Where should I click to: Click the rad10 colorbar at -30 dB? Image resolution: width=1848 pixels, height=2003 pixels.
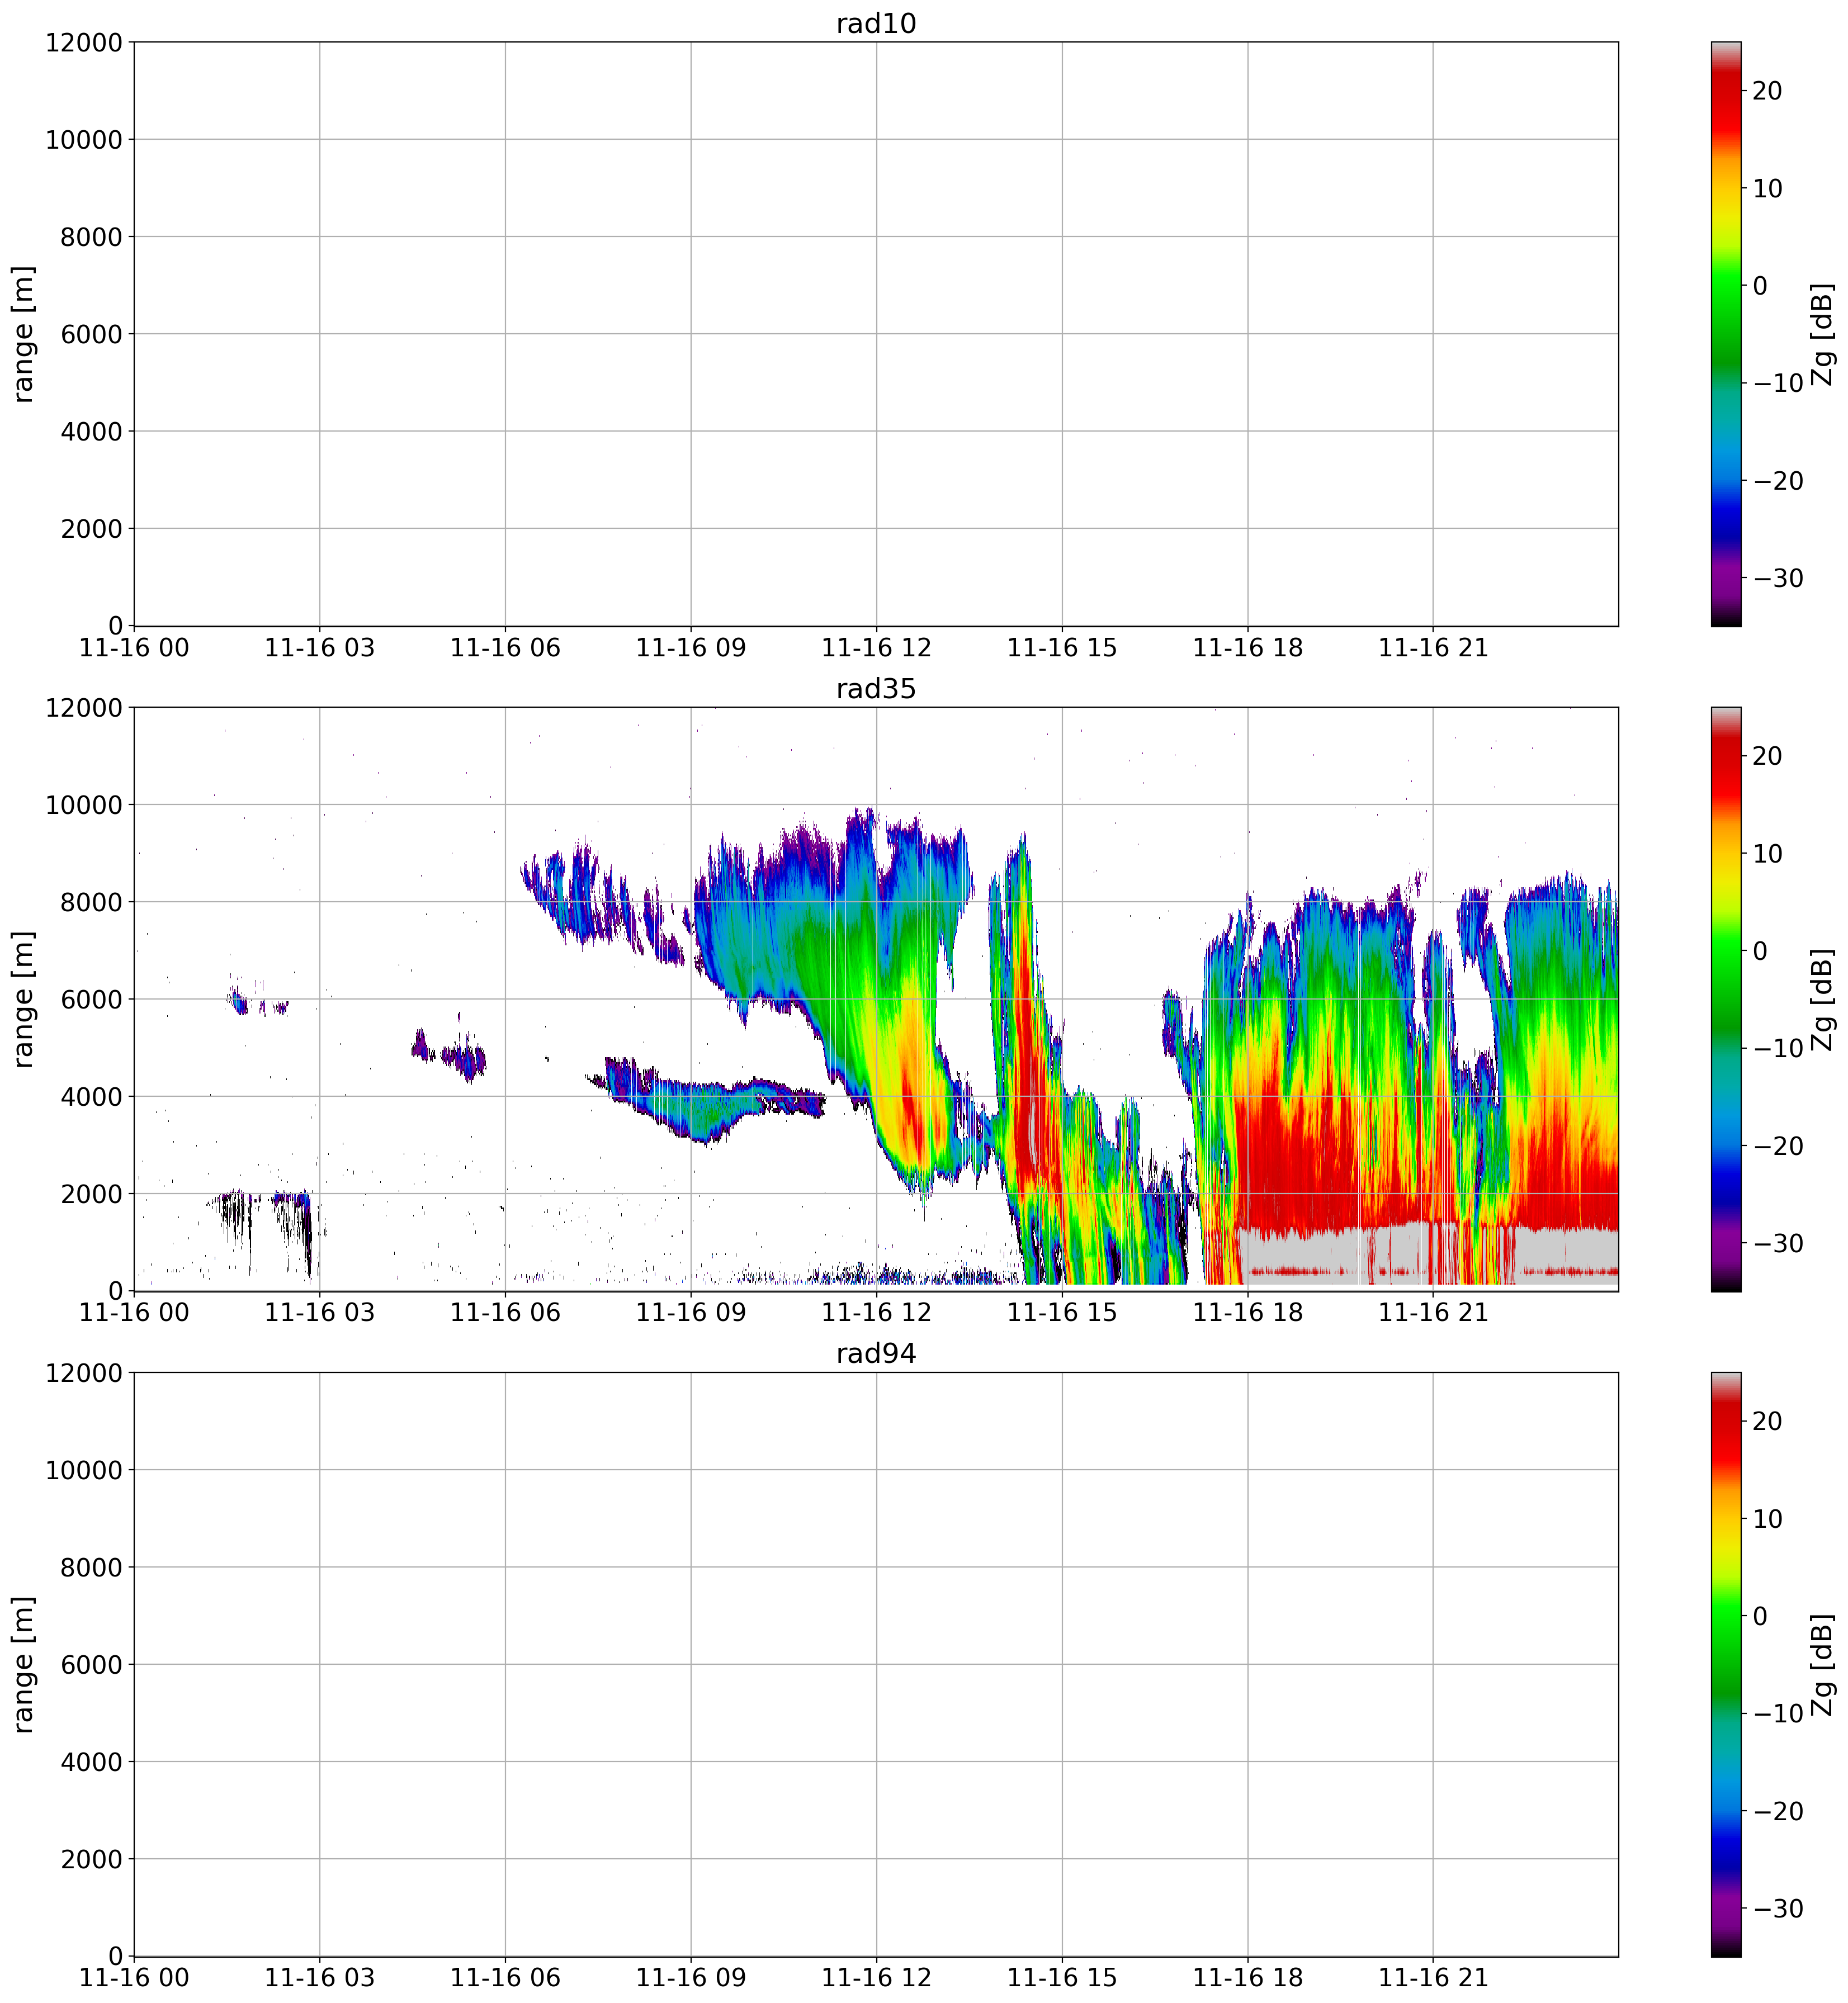click(1725, 578)
